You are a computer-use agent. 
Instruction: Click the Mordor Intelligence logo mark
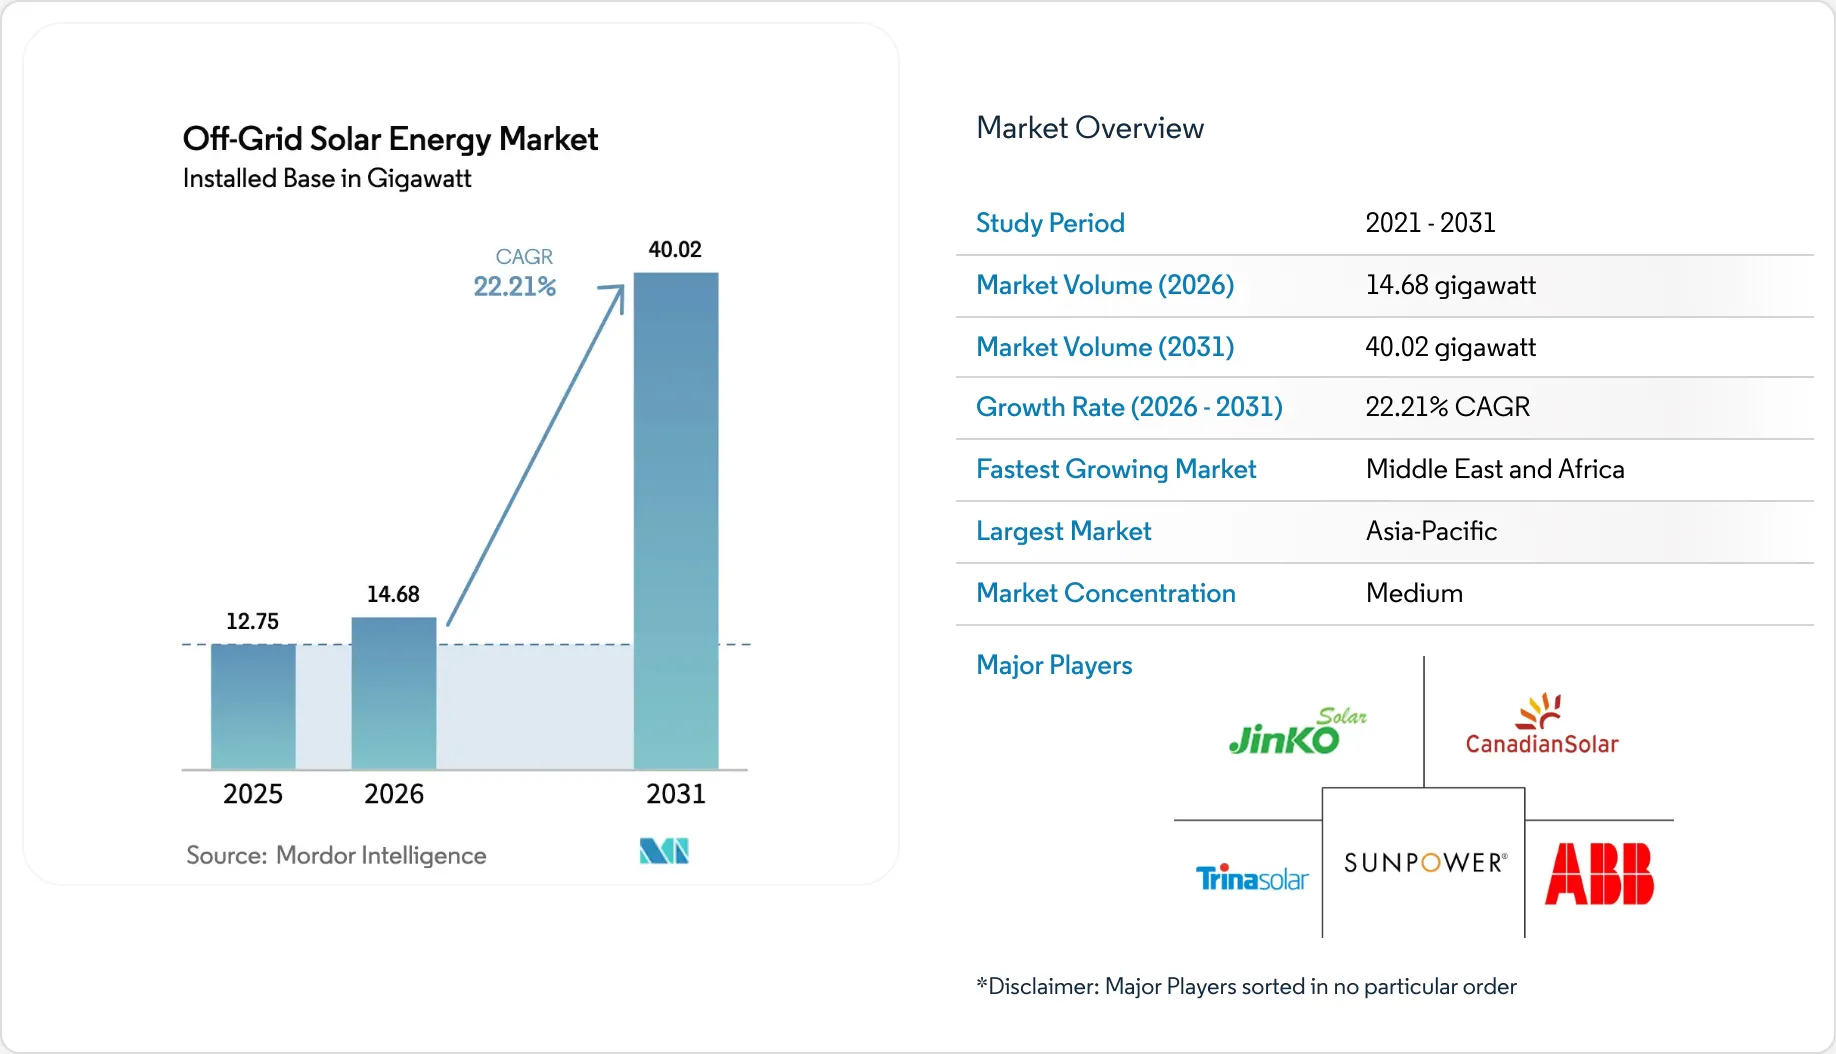664,851
